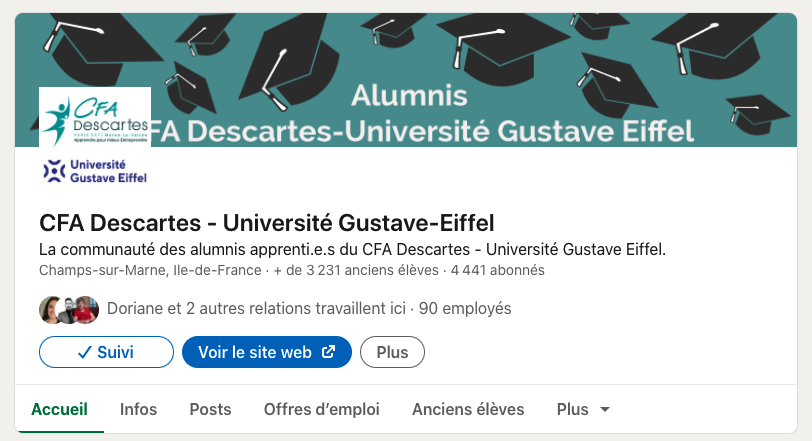Click the "4 441 abonnés" follower count
812x441 pixels.
click(498, 271)
